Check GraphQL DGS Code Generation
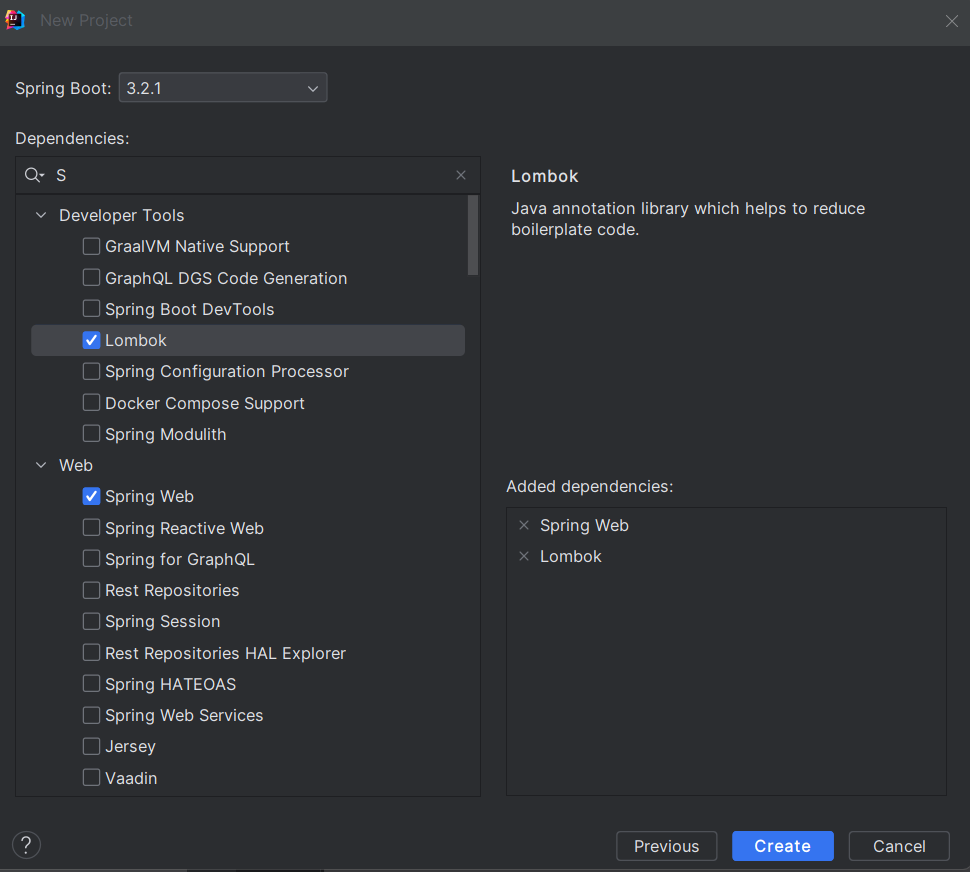Screen dimensions: 970x872 coord(92,278)
